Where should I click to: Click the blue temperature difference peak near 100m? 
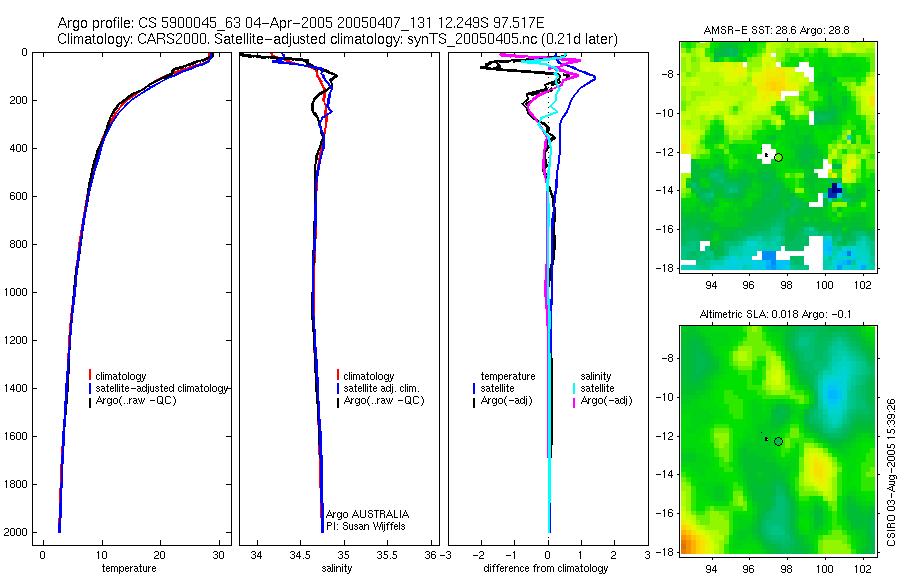point(593,78)
